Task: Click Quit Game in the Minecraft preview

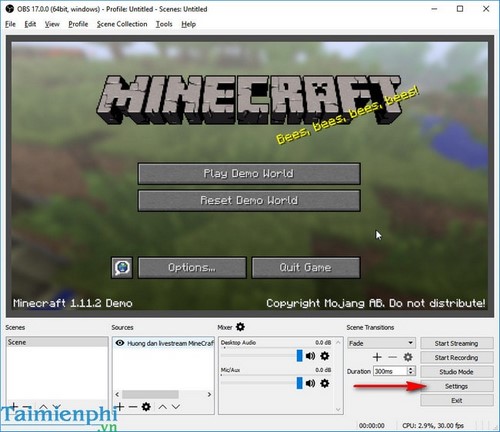Action: [x=306, y=268]
